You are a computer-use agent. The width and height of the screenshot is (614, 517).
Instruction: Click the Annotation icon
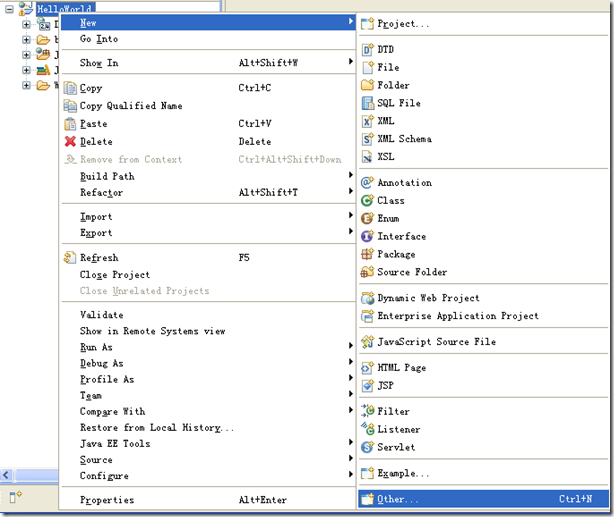click(x=367, y=183)
